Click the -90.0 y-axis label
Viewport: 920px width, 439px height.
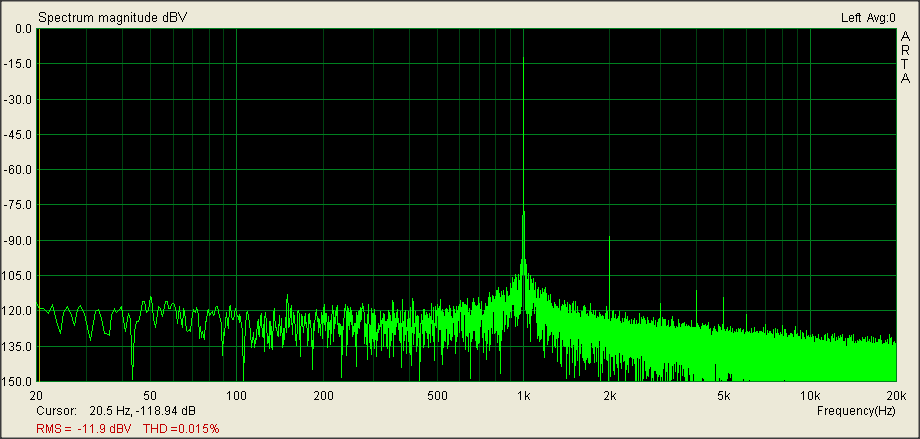[19, 240]
